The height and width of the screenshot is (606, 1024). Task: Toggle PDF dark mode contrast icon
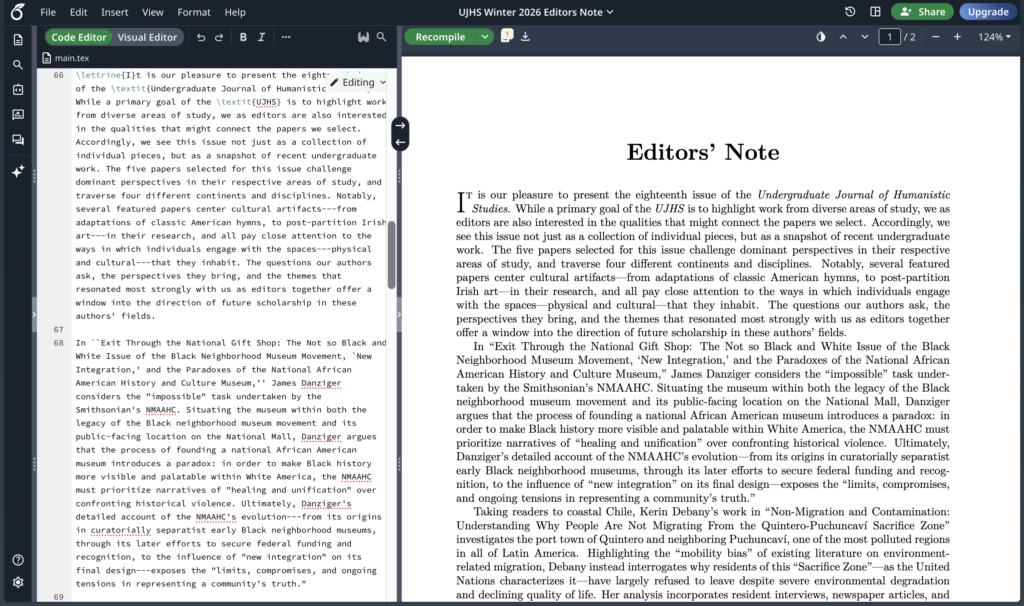(x=821, y=37)
